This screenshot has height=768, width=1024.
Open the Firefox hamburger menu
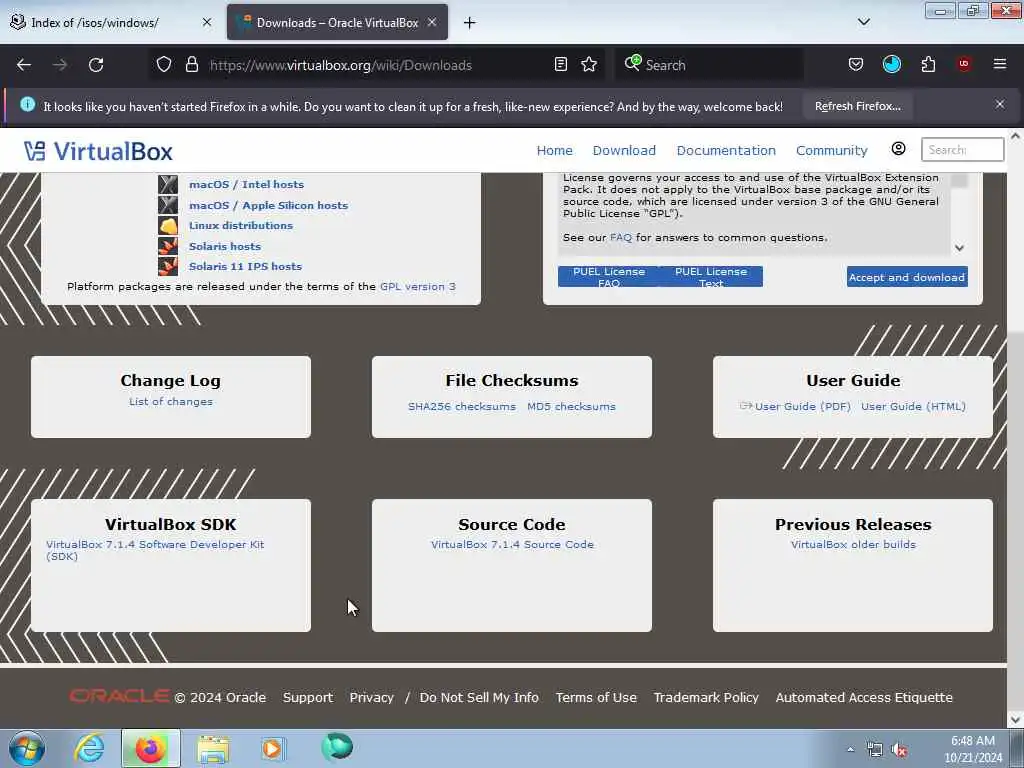pos(1000,65)
